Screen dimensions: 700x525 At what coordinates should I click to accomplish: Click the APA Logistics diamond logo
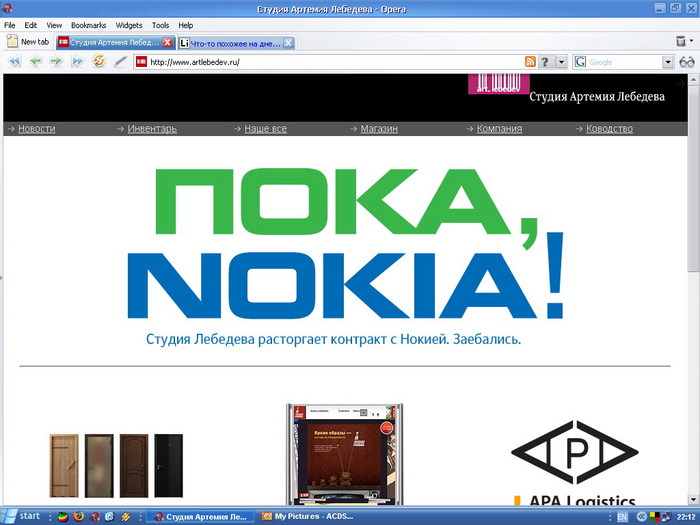click(x=575, y=452)
